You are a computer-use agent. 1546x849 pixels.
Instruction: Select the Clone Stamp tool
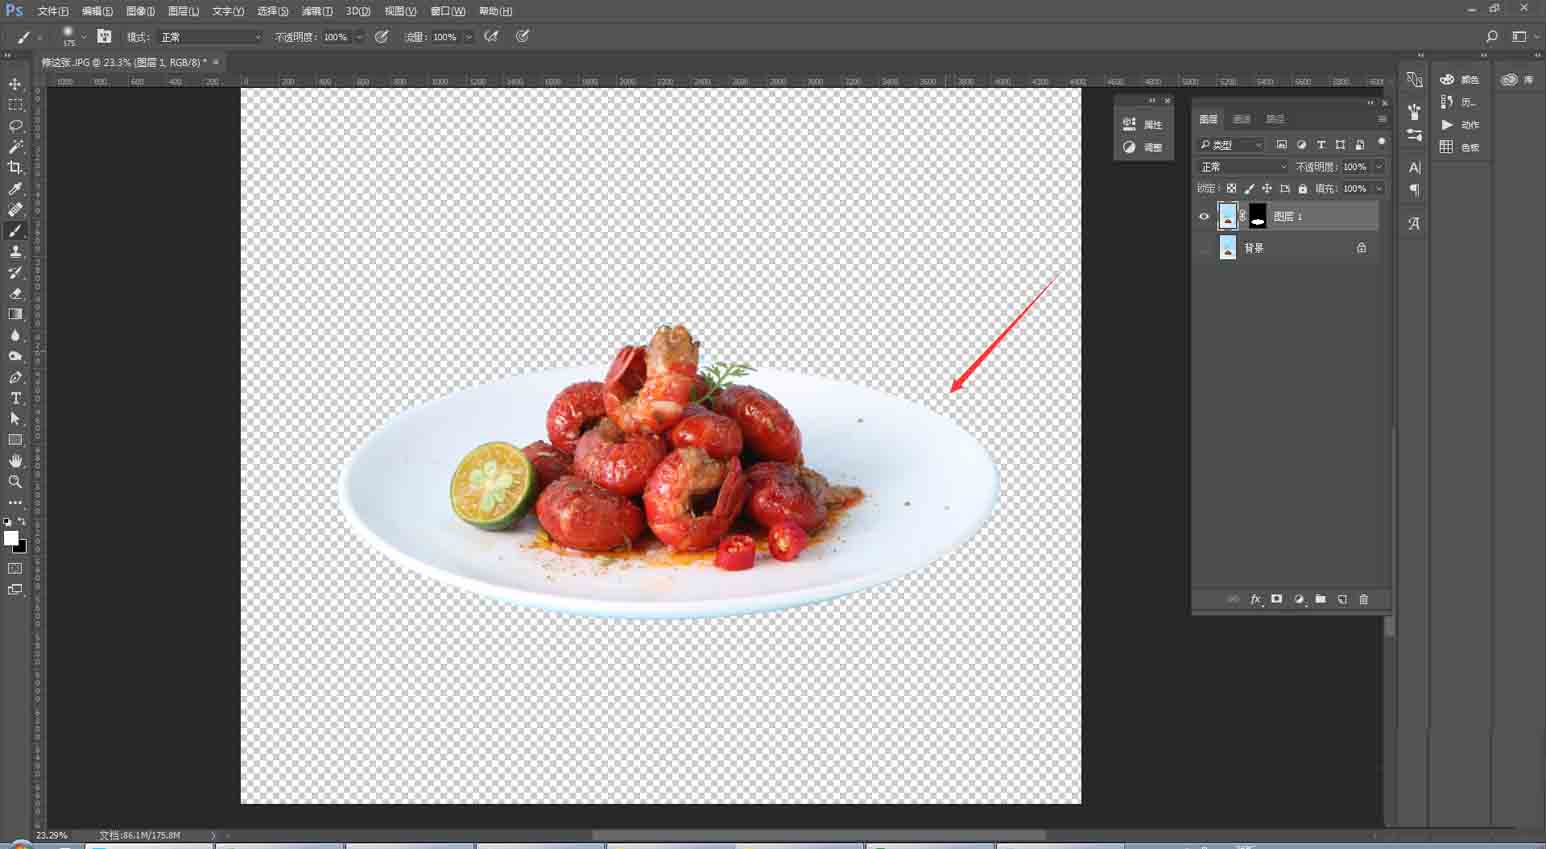click(15, 251)
